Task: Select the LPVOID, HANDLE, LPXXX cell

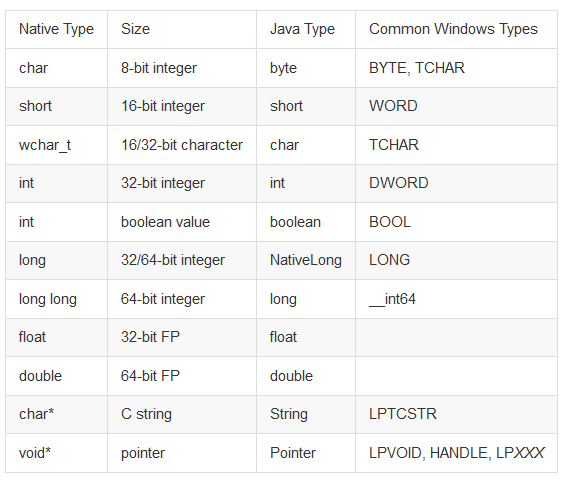Action: coord(457,453)
